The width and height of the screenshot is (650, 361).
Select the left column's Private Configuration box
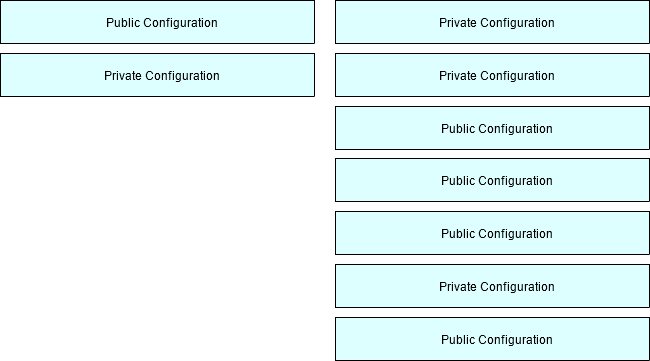[158, 75]
